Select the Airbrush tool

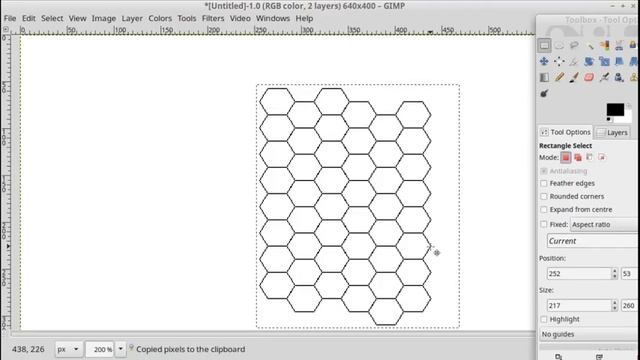[x=604, y=77]
